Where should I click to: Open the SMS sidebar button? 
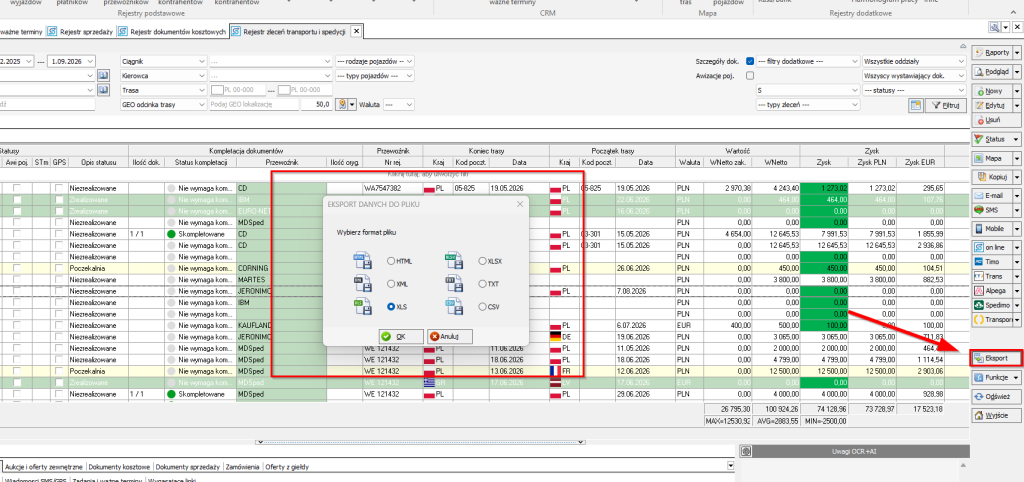[991, 210]
